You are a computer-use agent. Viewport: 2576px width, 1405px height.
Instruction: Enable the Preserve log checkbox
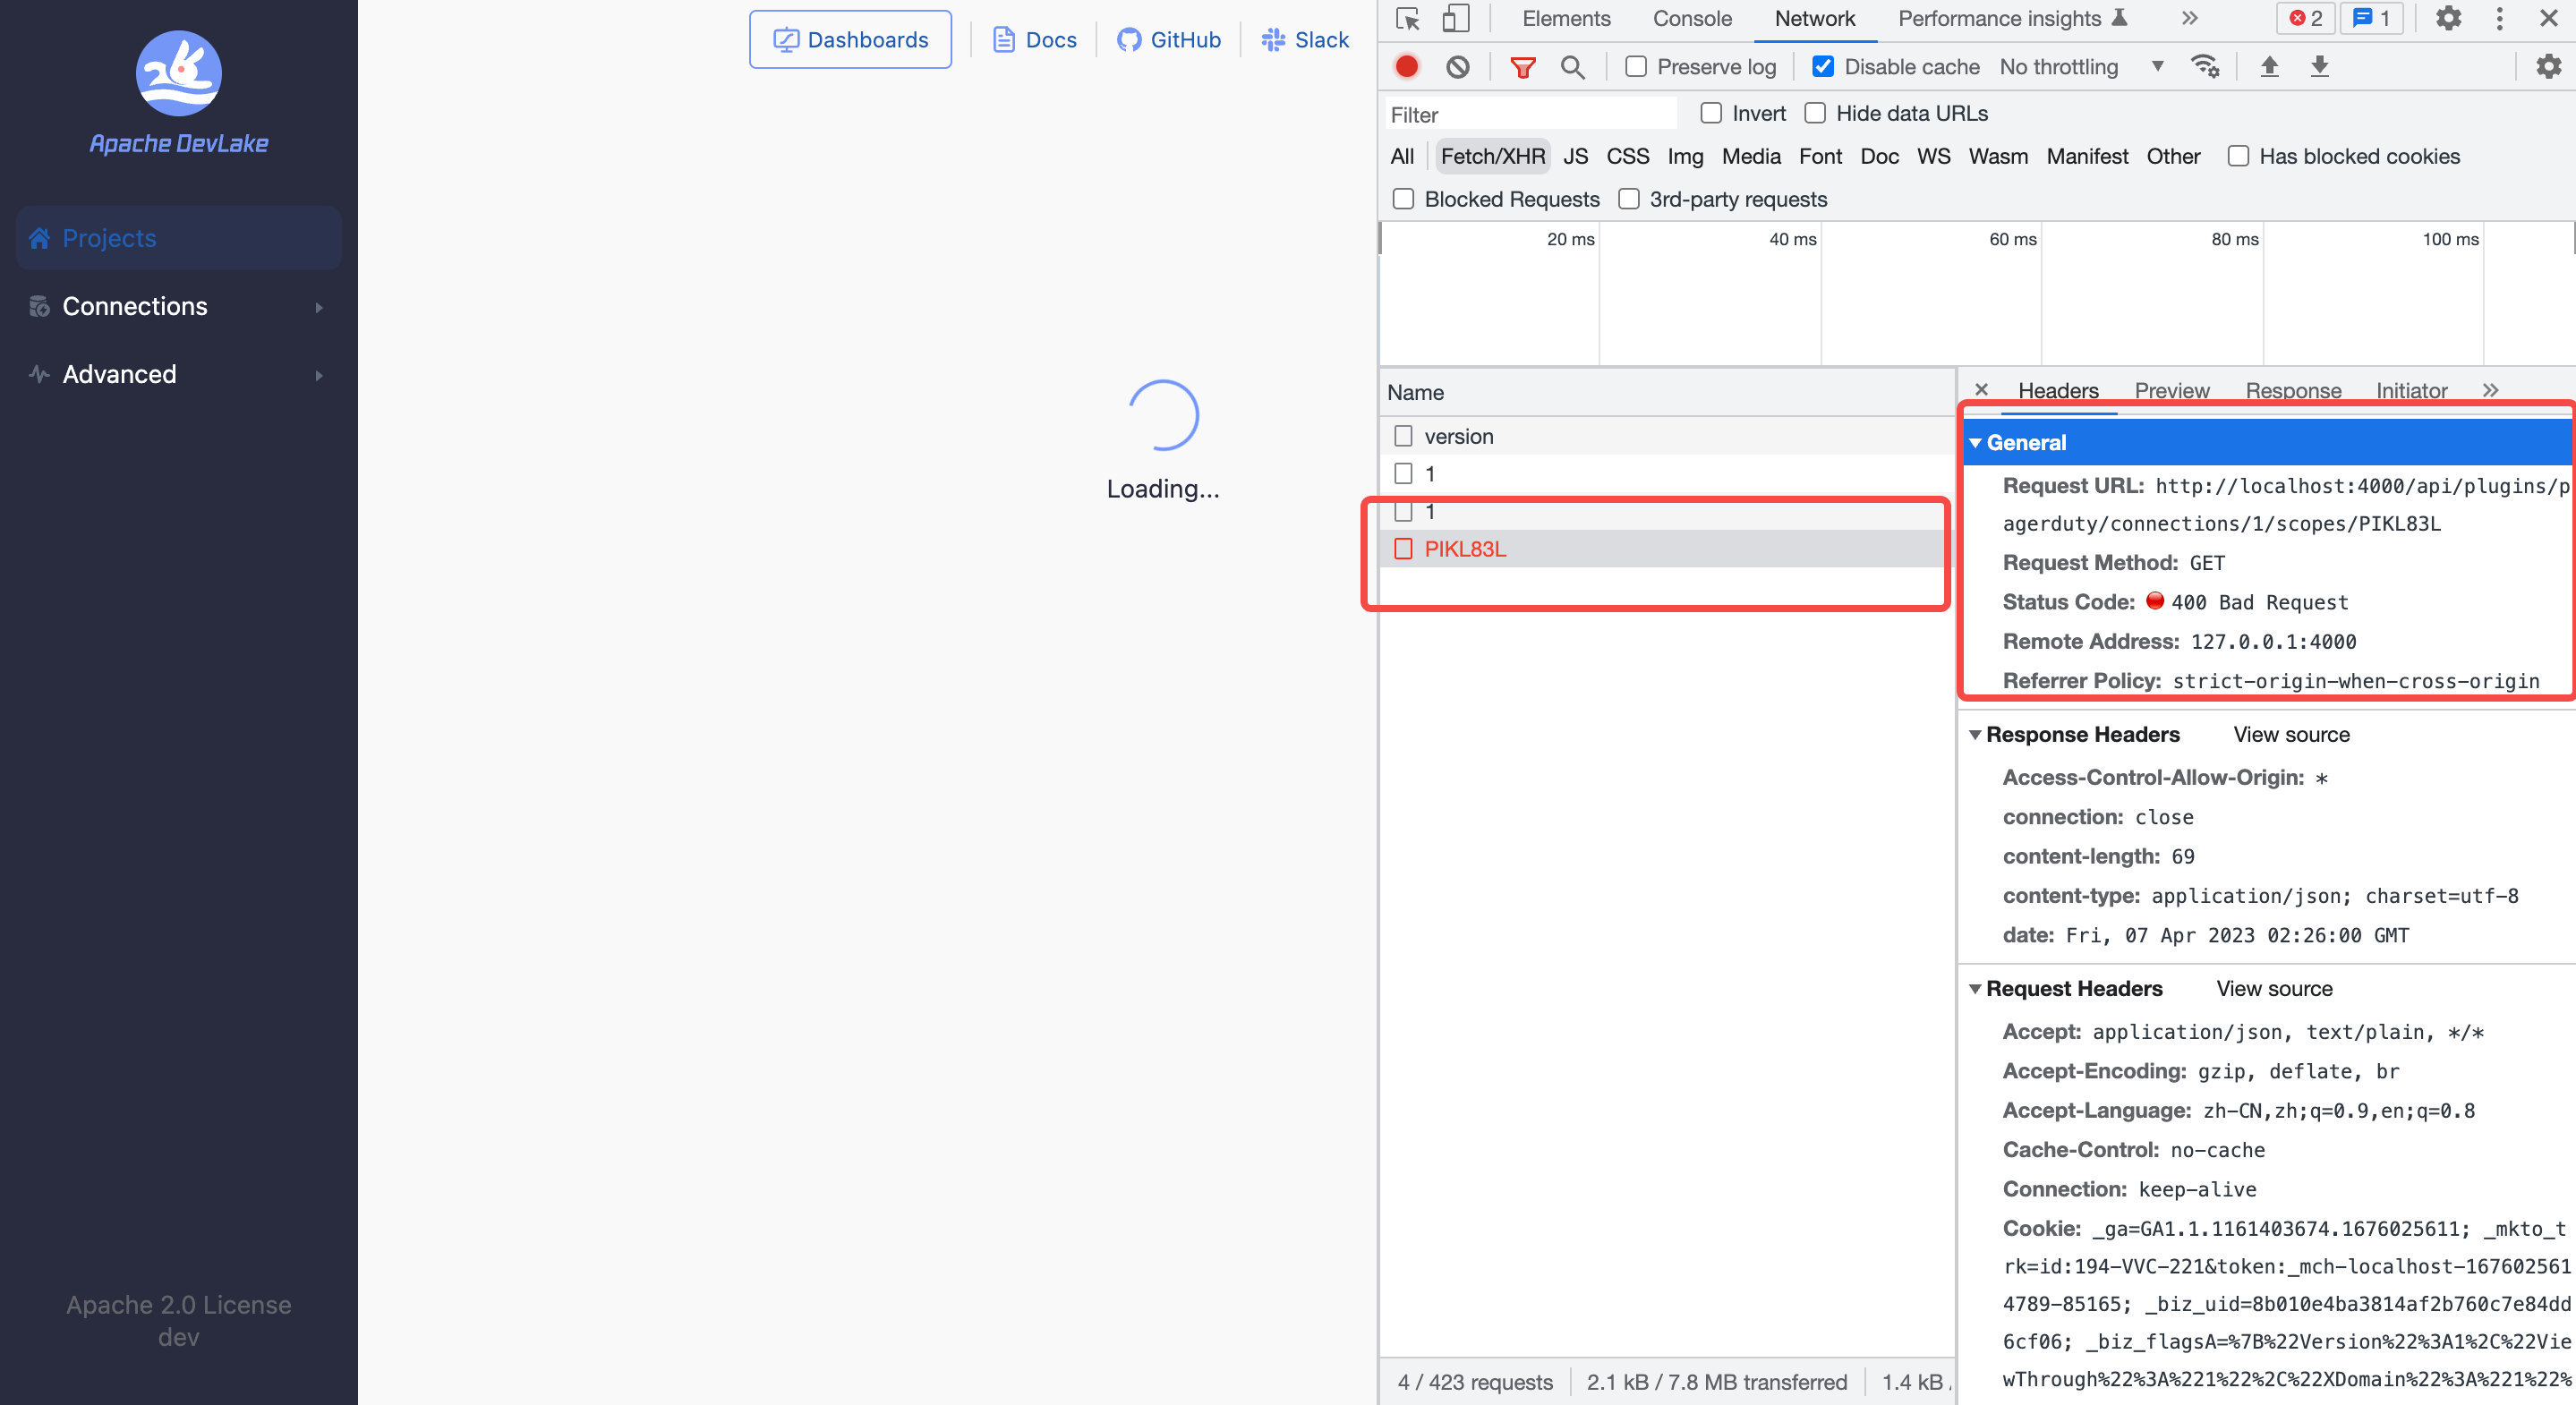click(1636, 67)
